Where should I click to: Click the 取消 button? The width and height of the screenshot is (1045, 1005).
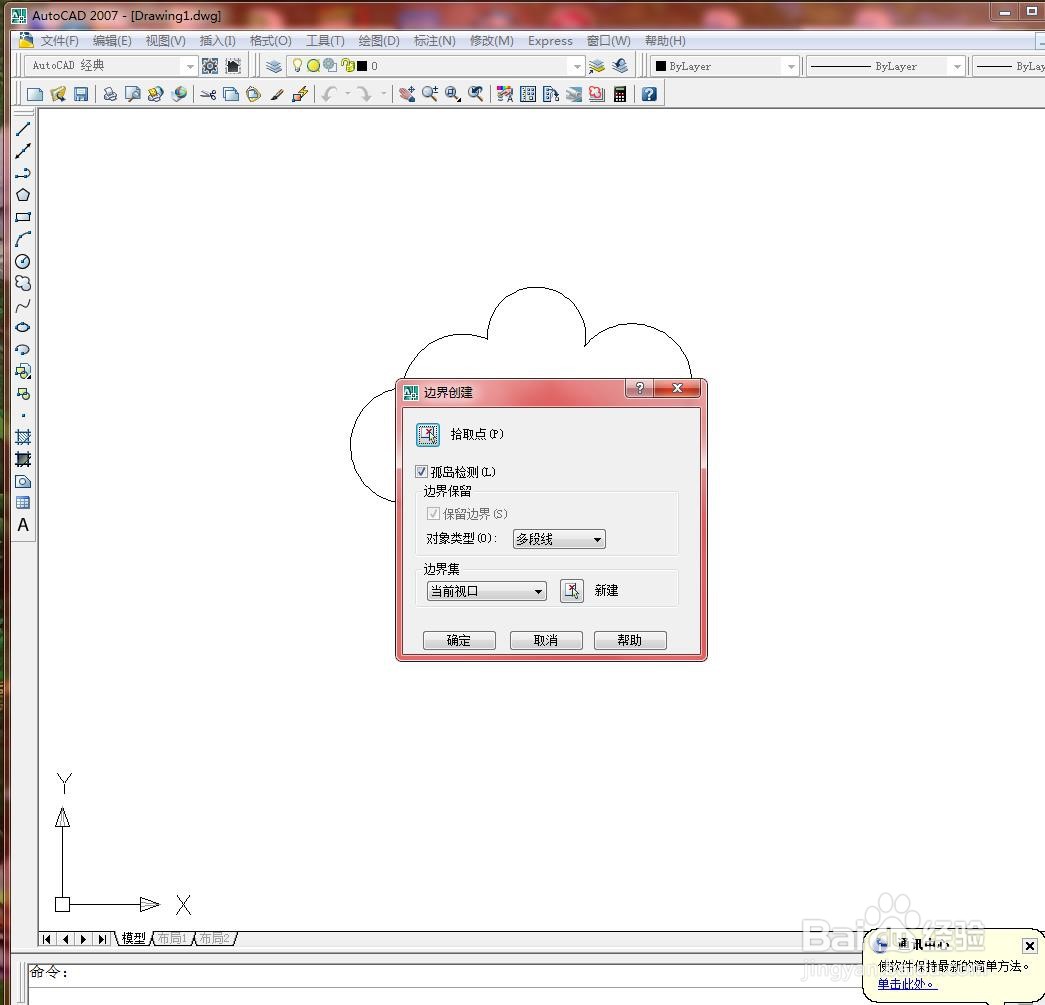click(546, 640)
